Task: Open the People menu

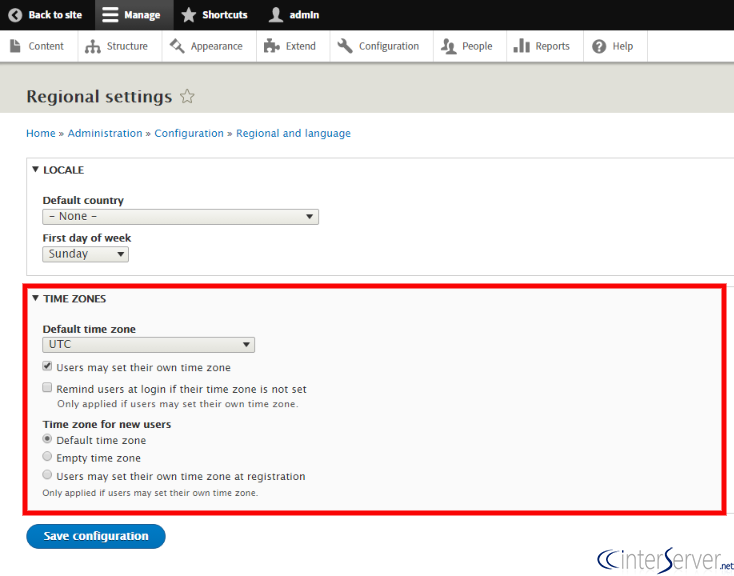Action: pos(470,46)
